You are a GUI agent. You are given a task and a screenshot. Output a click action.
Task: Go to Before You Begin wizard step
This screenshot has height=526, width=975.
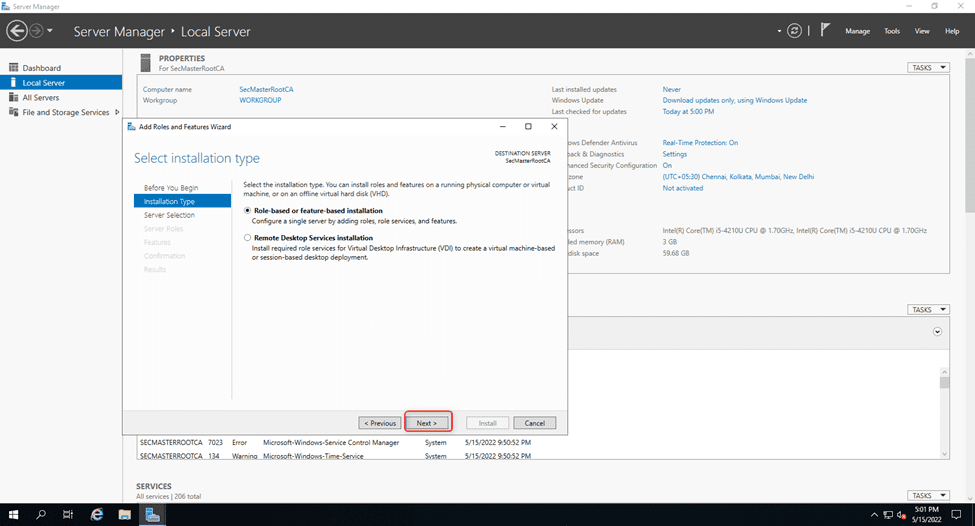coord(171,188)
